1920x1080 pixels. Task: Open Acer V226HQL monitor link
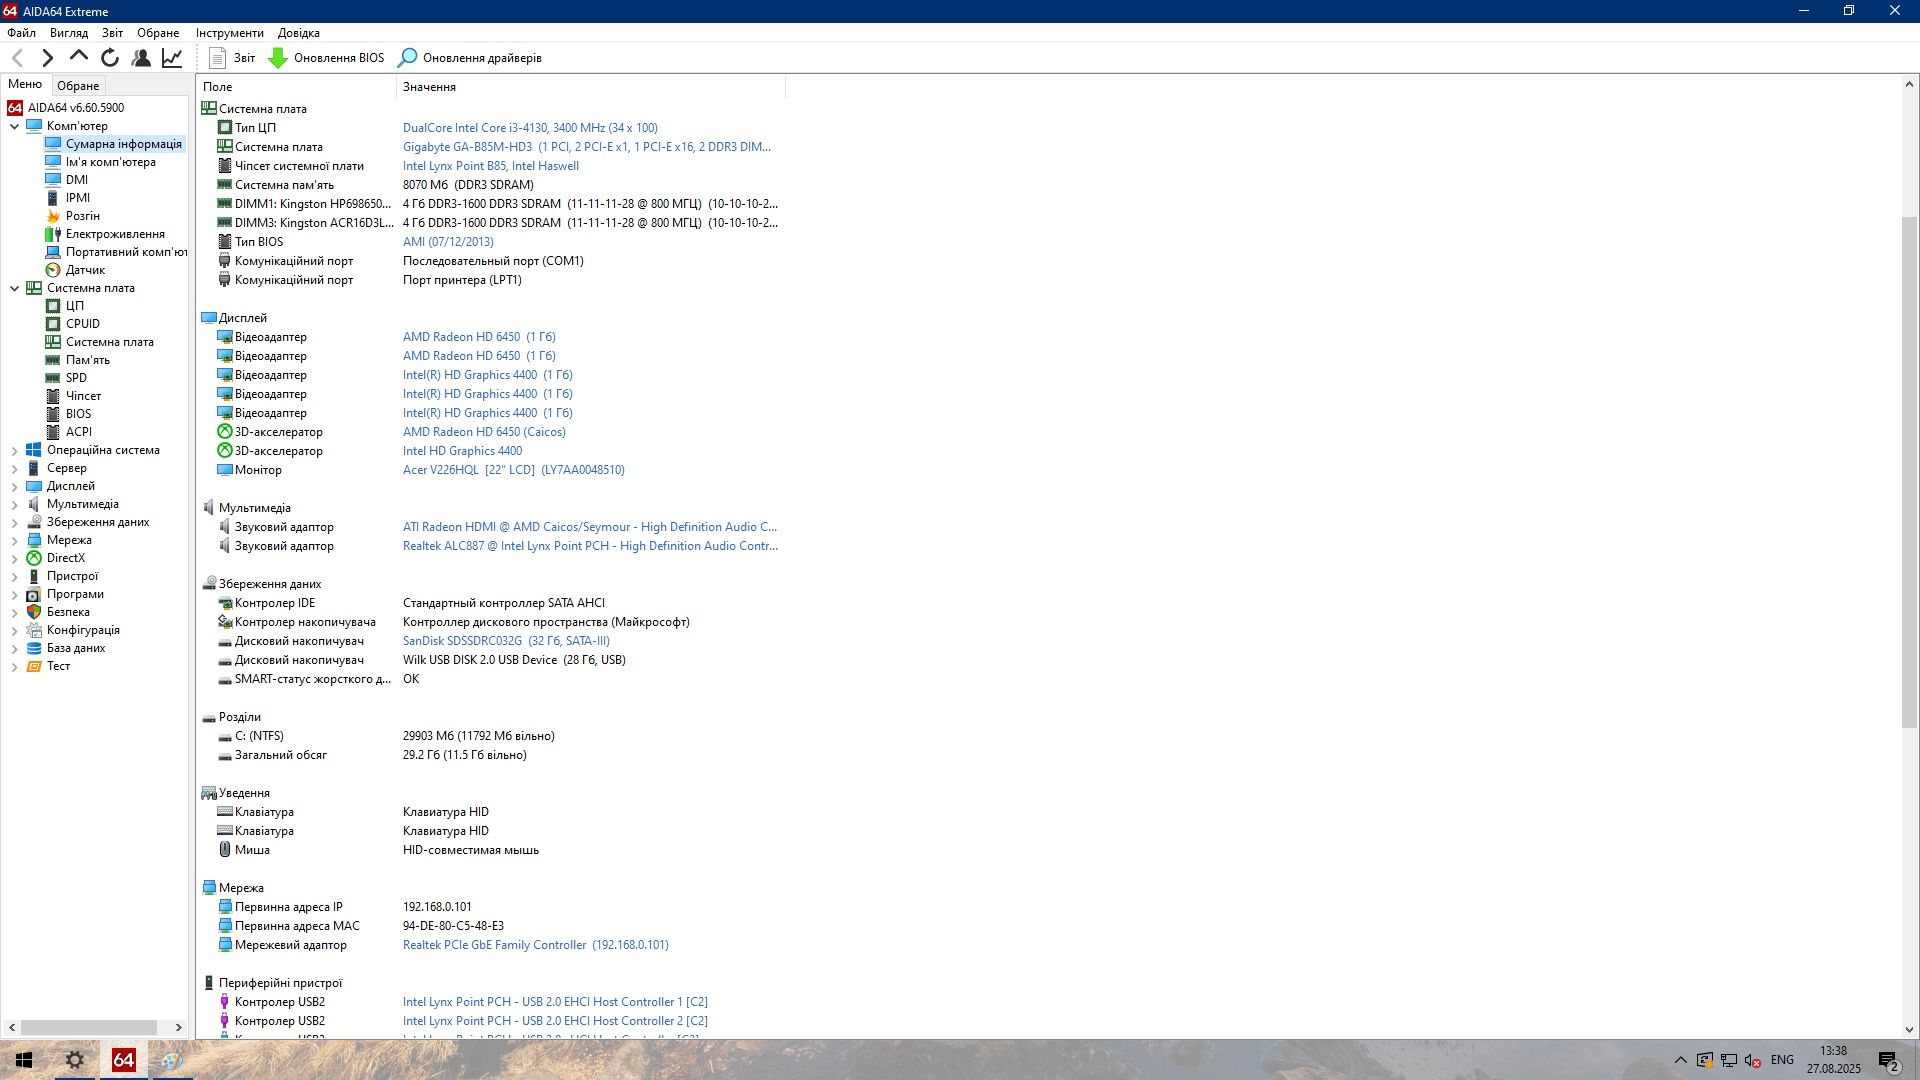pos(514,470)
